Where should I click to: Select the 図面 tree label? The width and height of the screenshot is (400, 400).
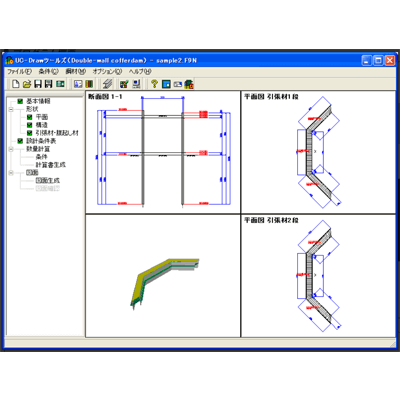pos(32,173)
